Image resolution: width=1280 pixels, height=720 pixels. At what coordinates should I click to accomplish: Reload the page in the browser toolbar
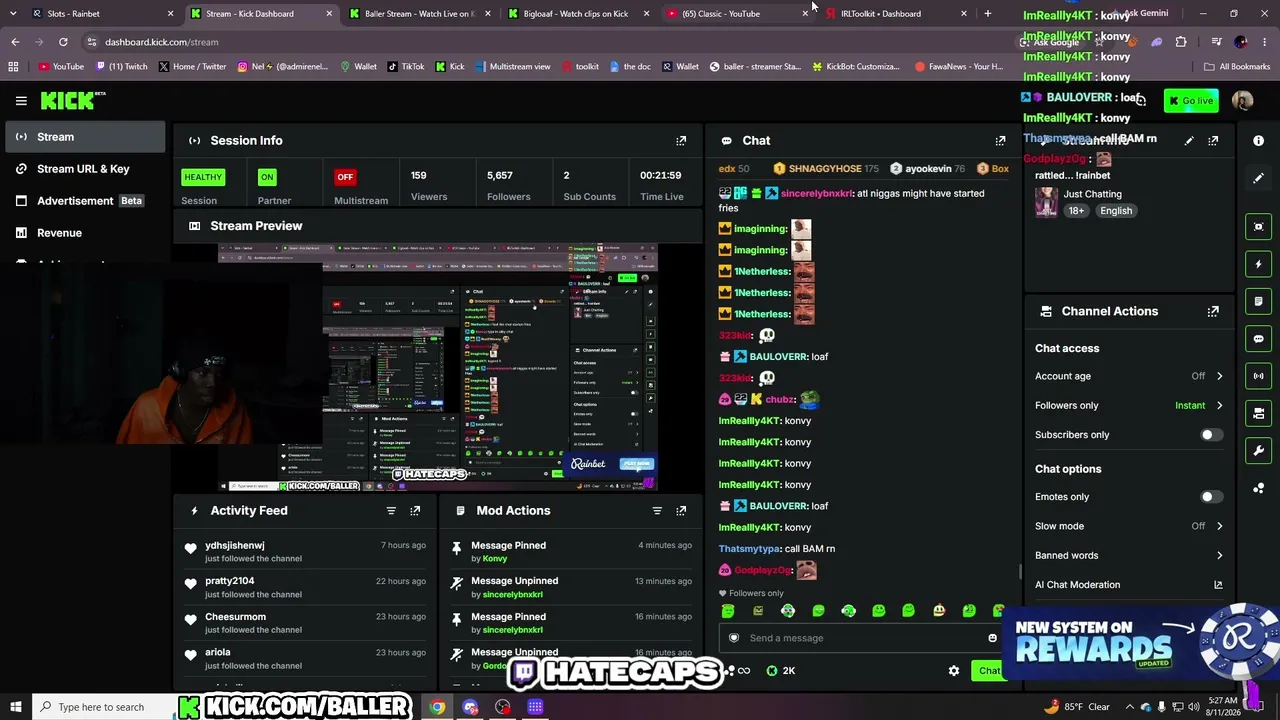tap(63, 42)
